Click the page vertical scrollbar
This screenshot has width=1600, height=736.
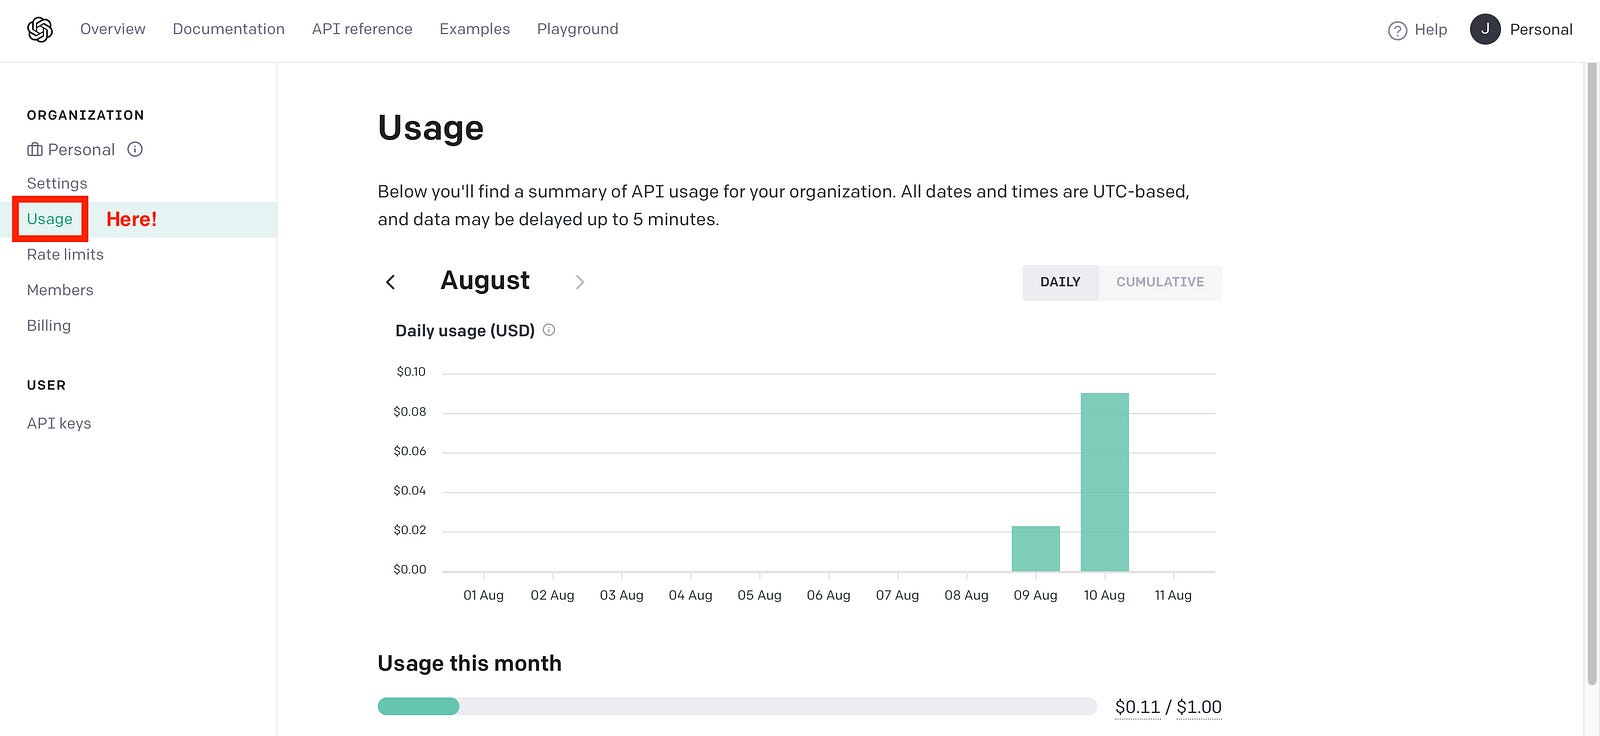pos(1592,375)
